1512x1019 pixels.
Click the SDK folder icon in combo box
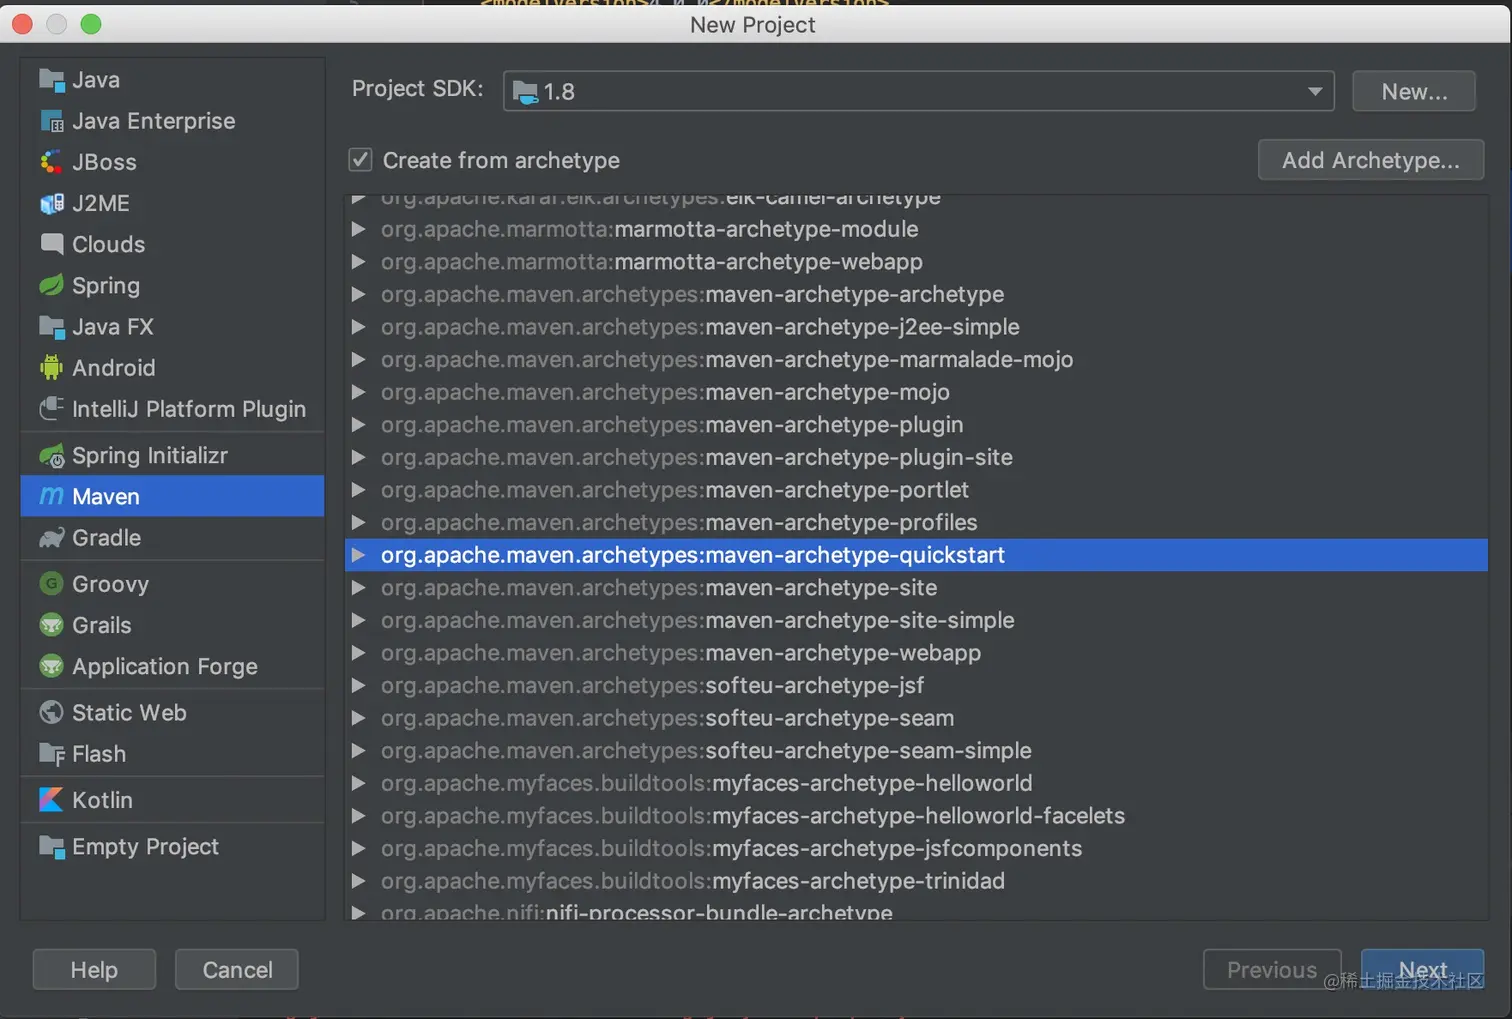pyautogui.click(x=525, y=92)
